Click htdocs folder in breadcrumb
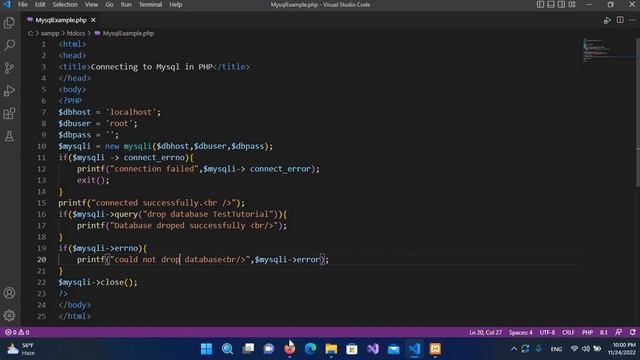The height and width of the screenshot is (360, 640). tap(76, 33)
